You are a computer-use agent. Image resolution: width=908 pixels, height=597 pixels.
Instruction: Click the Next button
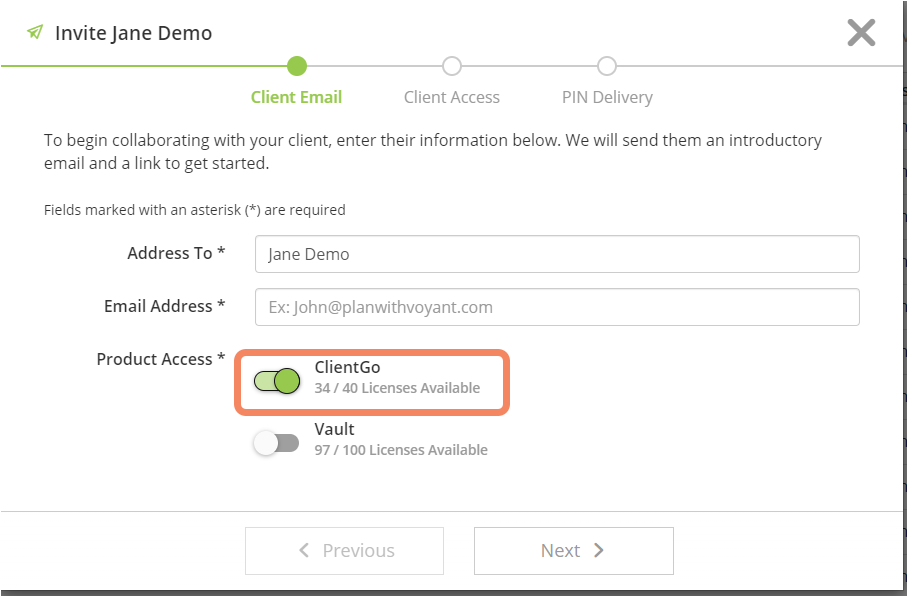coord(574,551)
